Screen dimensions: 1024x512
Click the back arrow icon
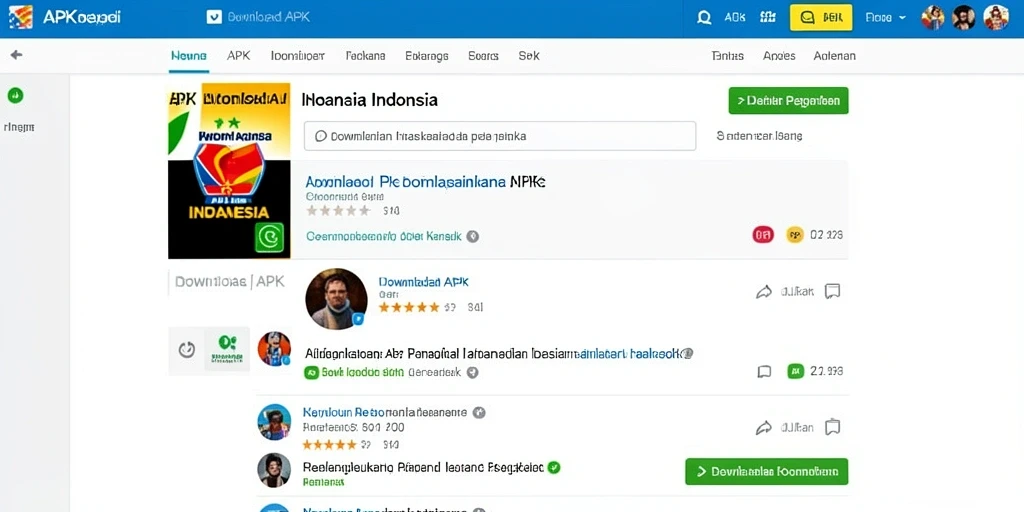coord(16,55)
